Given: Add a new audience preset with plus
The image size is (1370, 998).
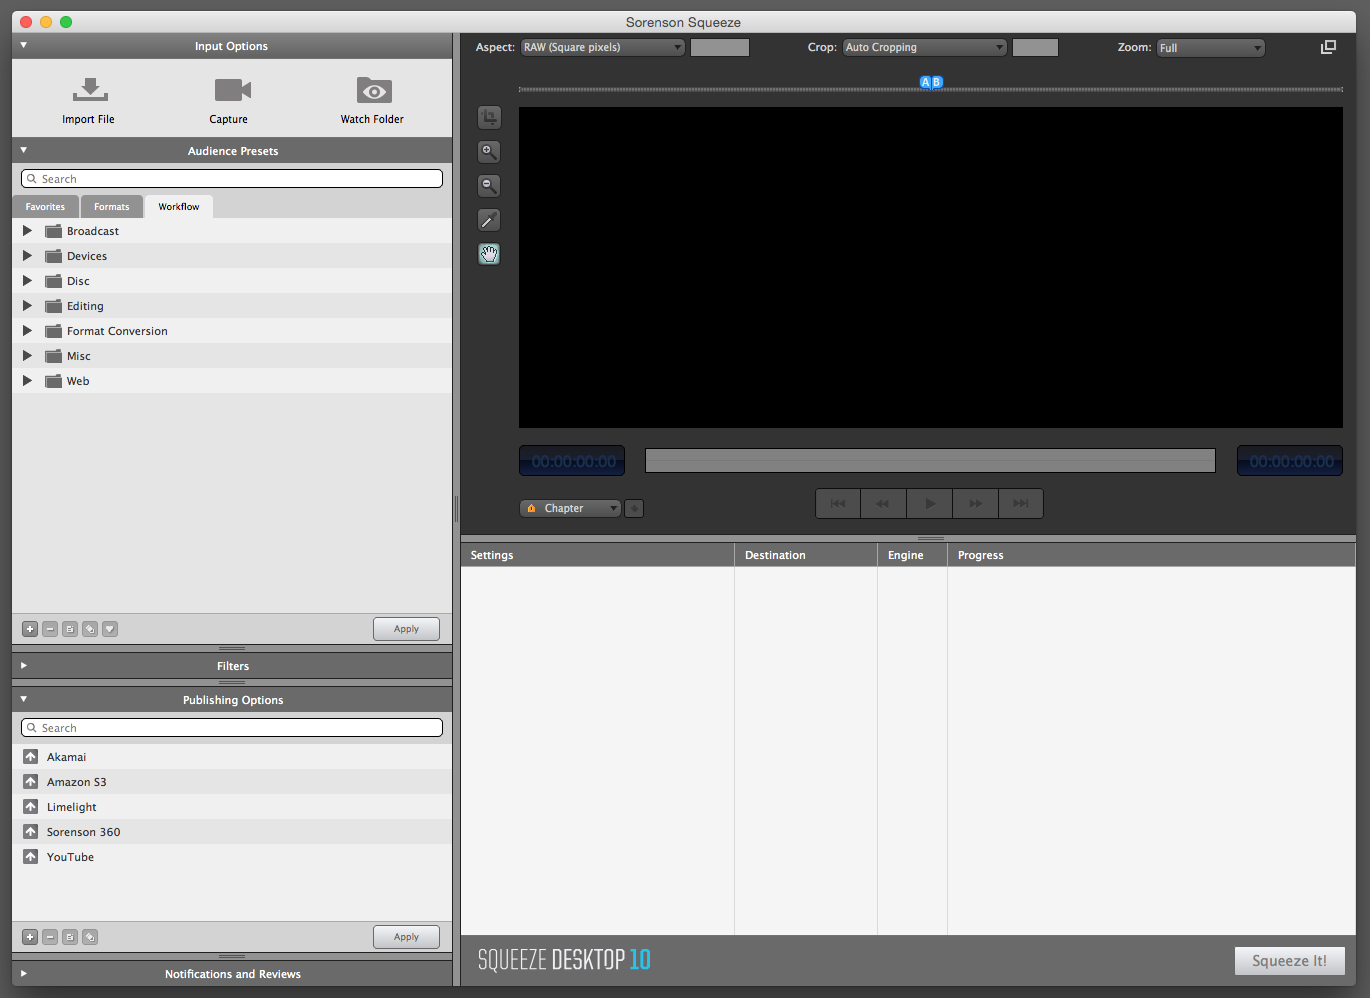Looking at the screenshot, I should point(30,629).
